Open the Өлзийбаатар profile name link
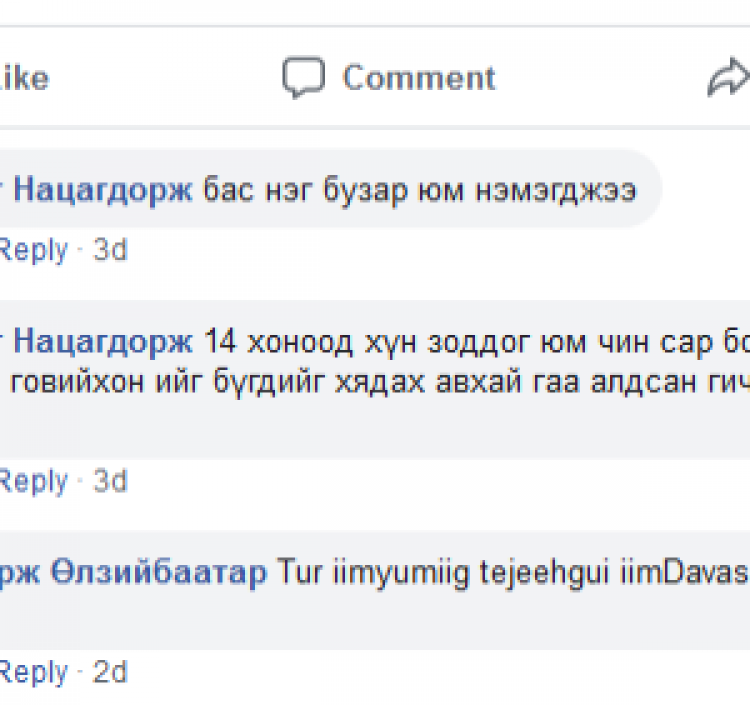 pos(158,573)
